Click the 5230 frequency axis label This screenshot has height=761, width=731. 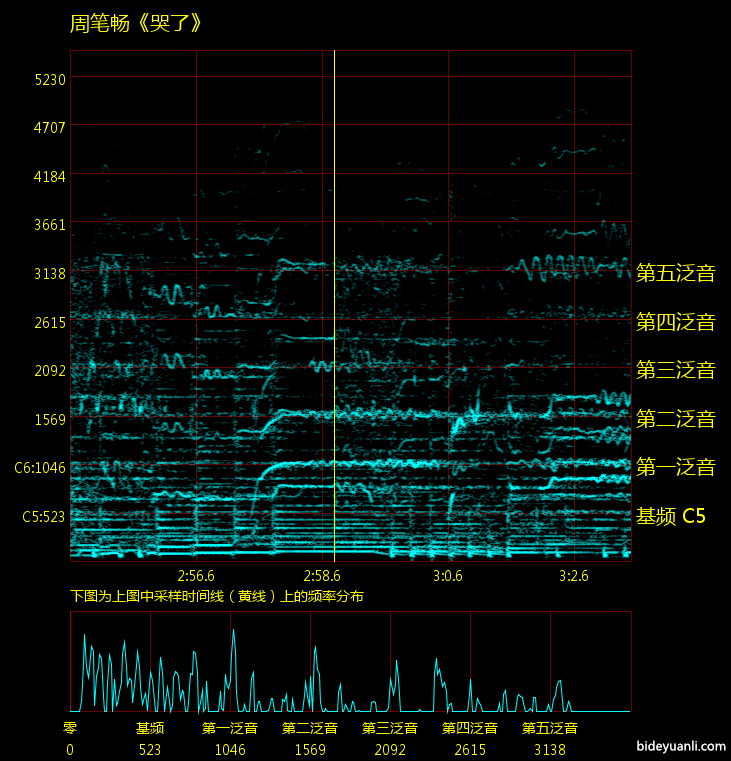point(49,79)
